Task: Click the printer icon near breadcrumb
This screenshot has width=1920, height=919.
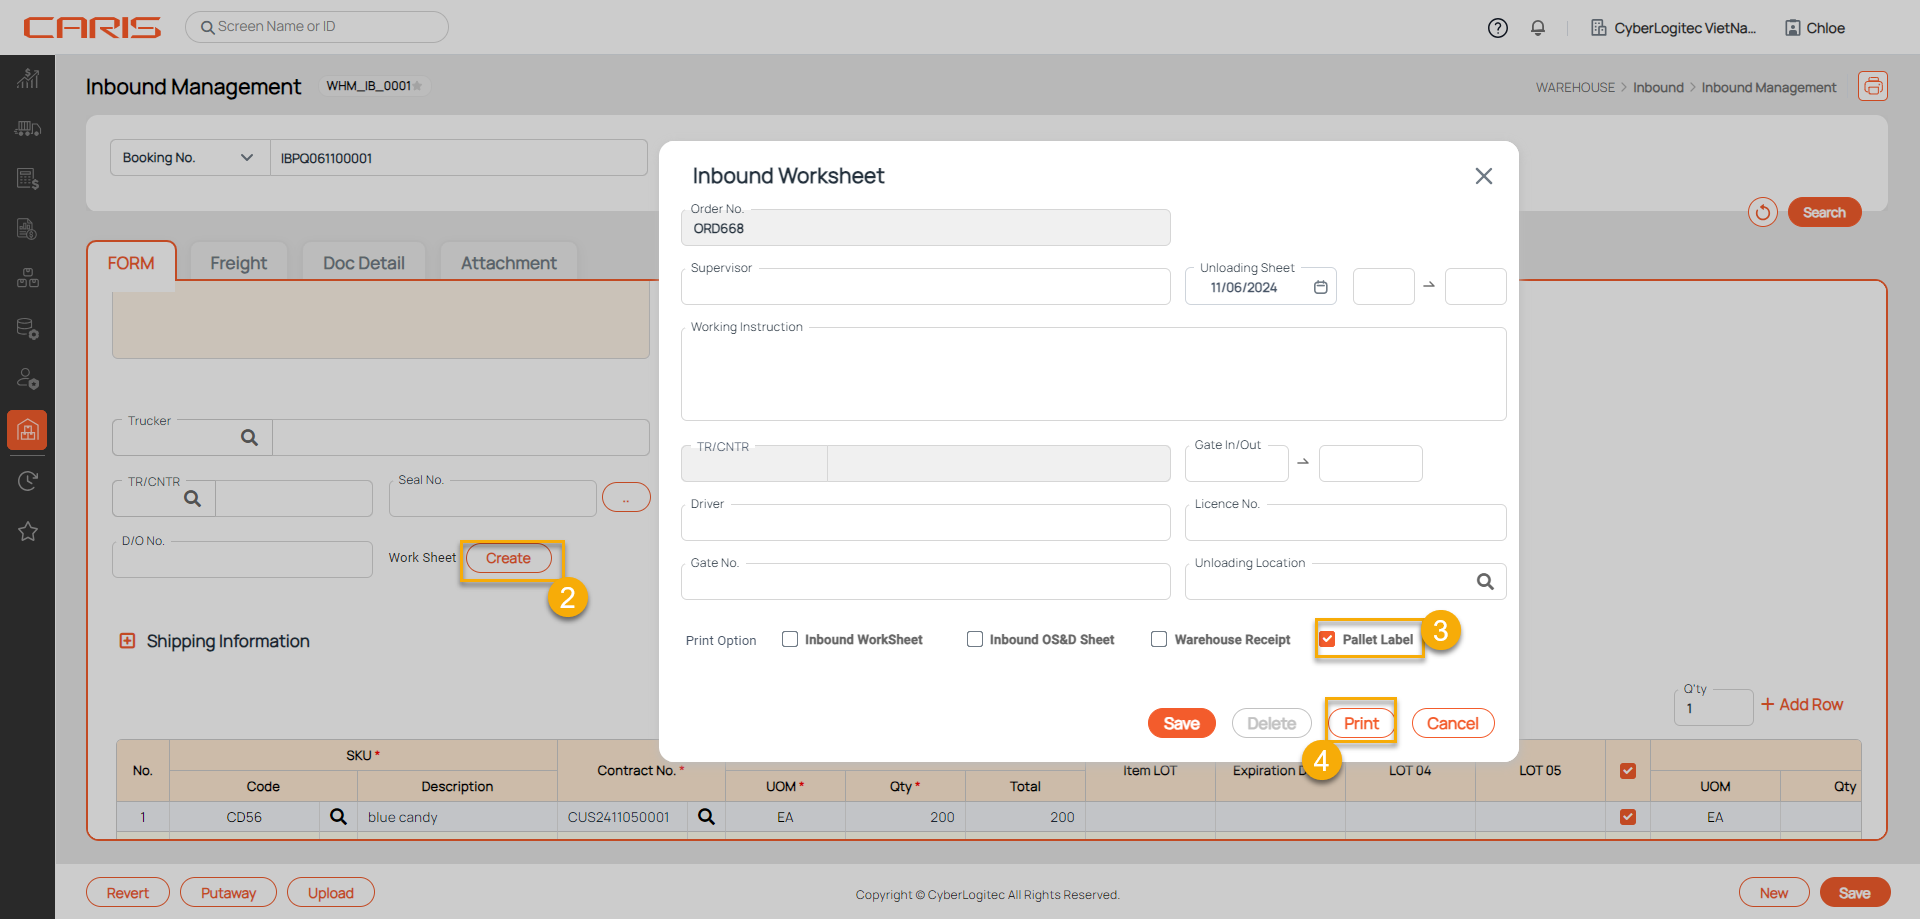Action: pos(1872,87)
